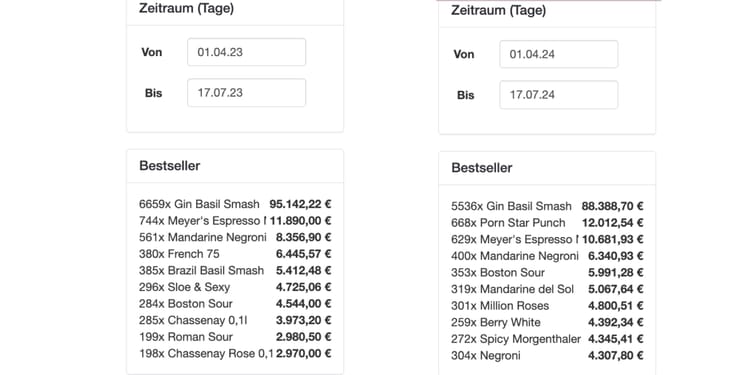Click the 272x Spicy Morgenthaler row

[x=547, y=339]
